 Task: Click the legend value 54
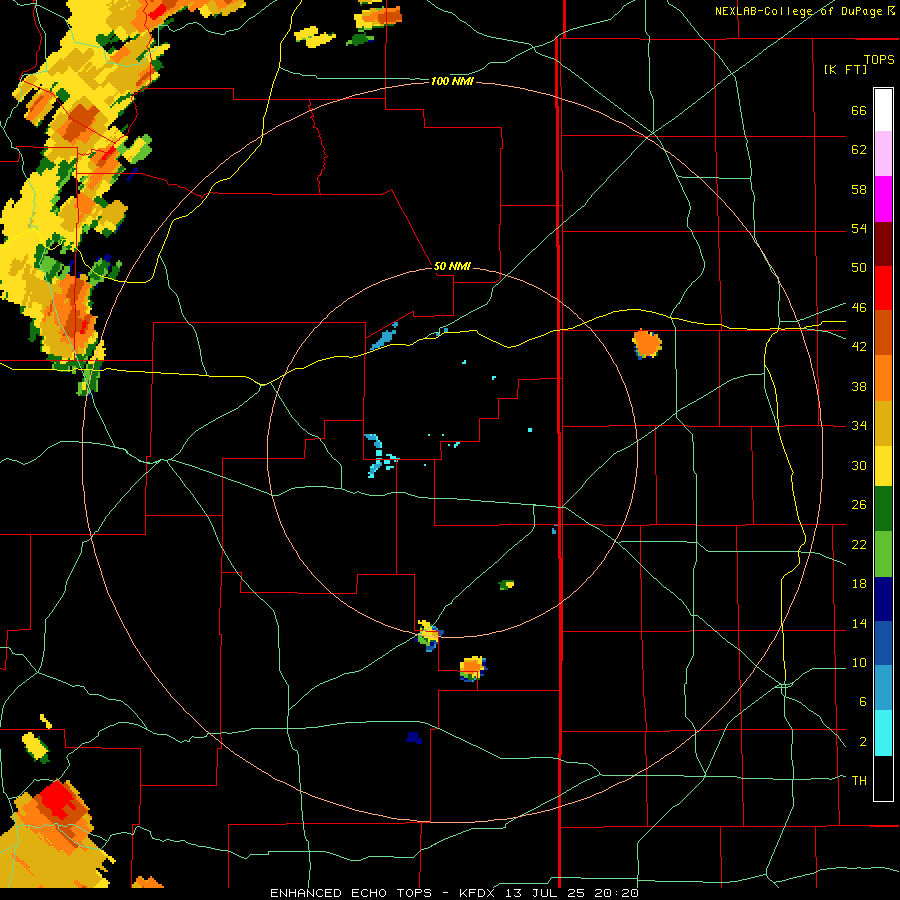click(x=859, y=228)
